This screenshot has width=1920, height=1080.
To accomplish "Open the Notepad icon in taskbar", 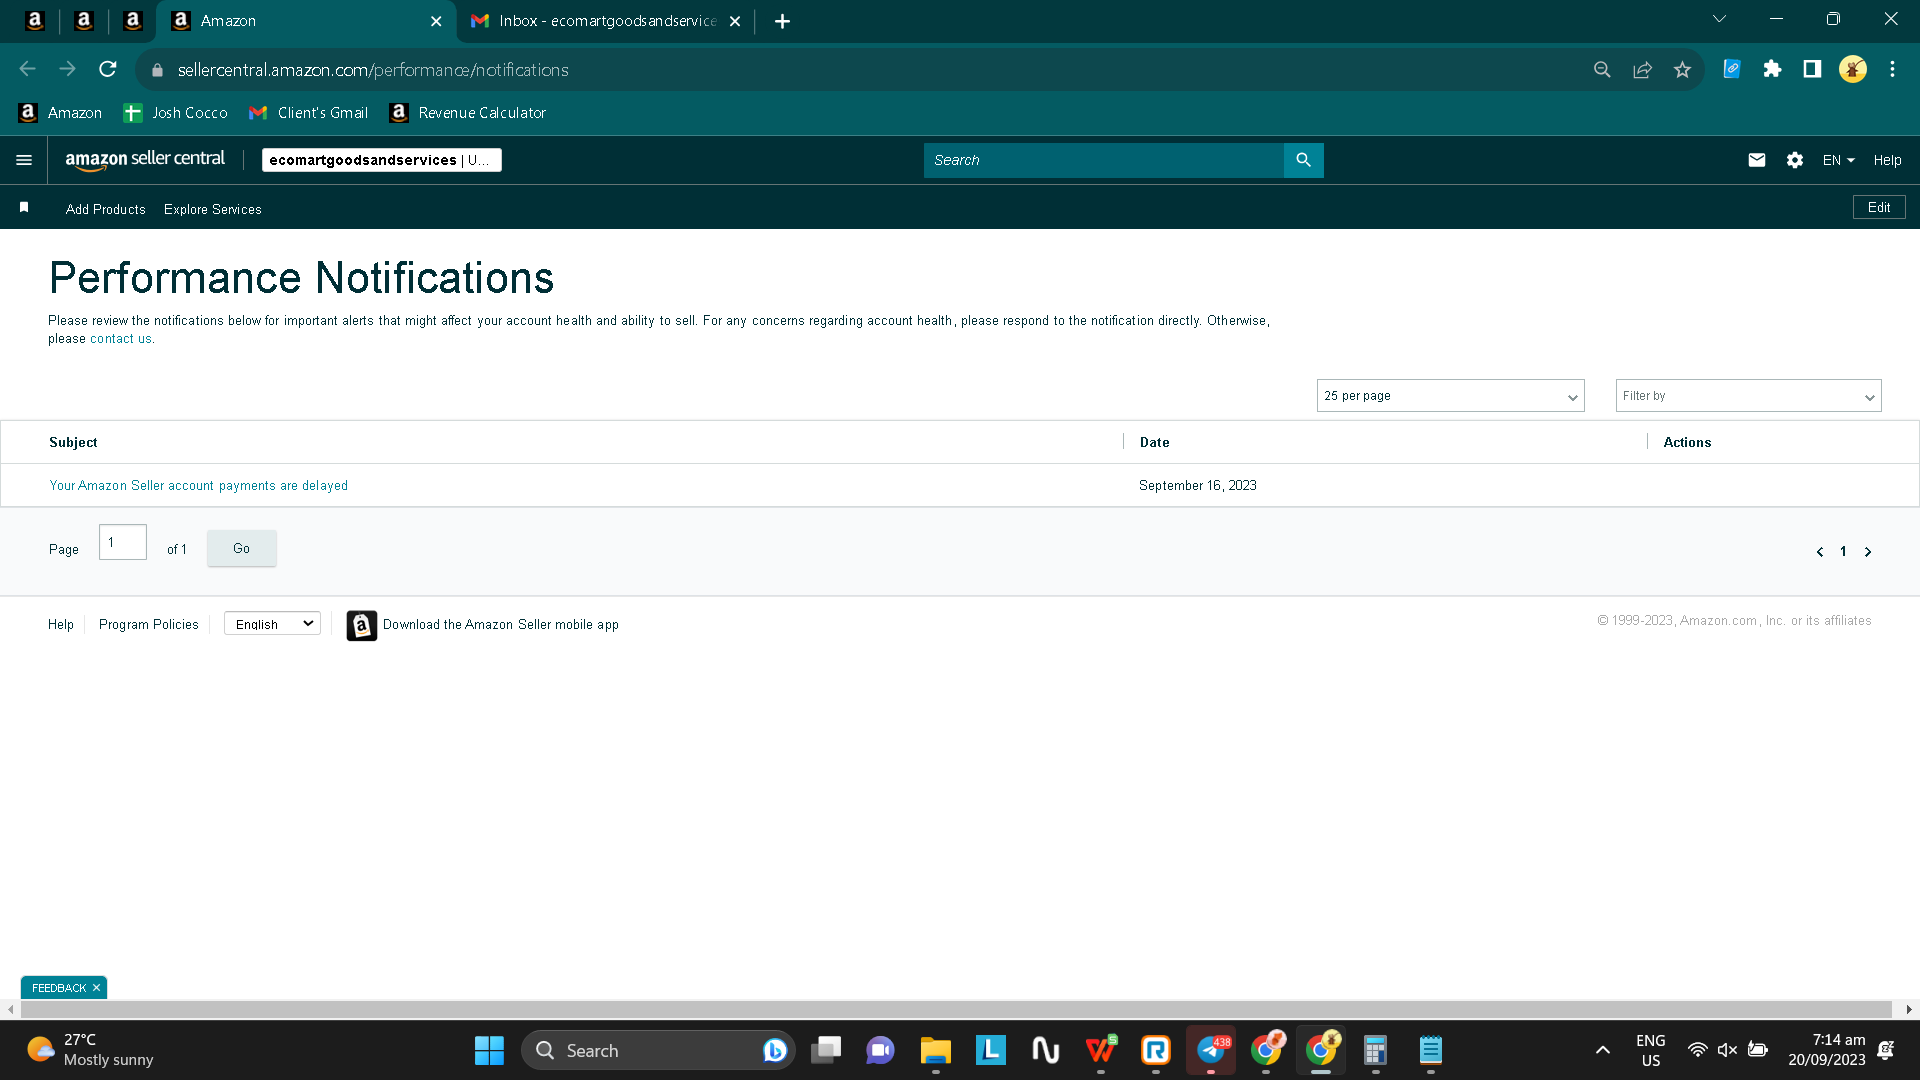I will pyautogui.click(x=1431, y=1050).
